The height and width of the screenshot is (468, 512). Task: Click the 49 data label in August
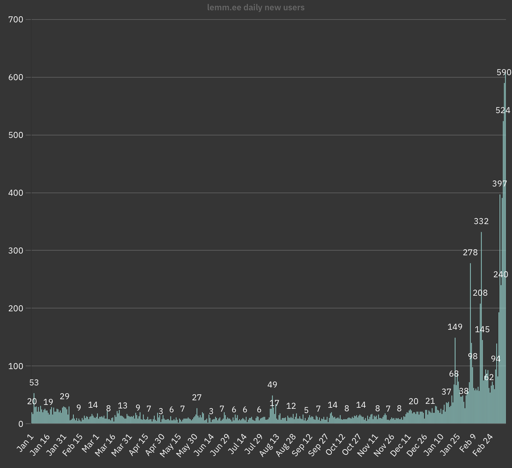[x=272, y=385]
